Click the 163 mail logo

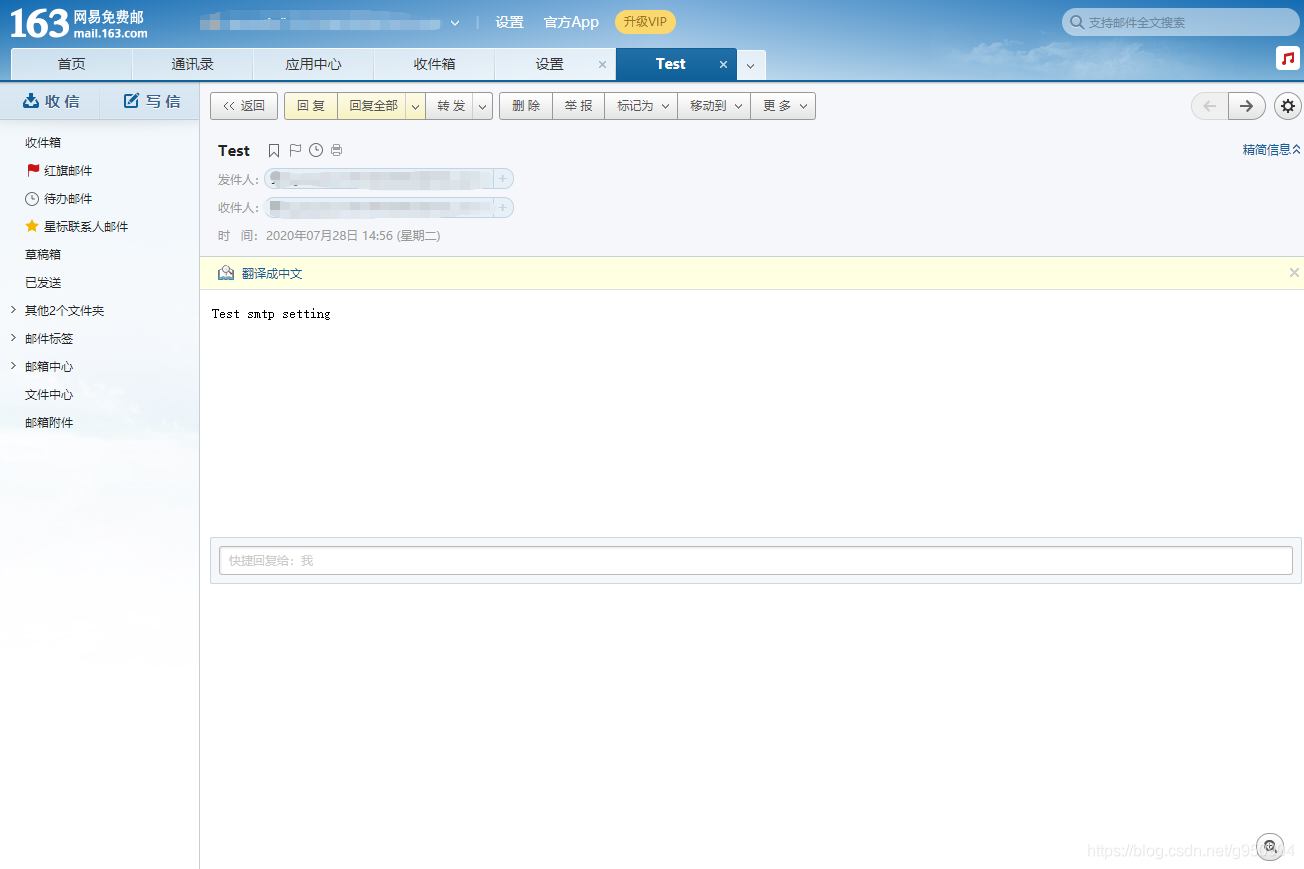(x=78, y=24)
